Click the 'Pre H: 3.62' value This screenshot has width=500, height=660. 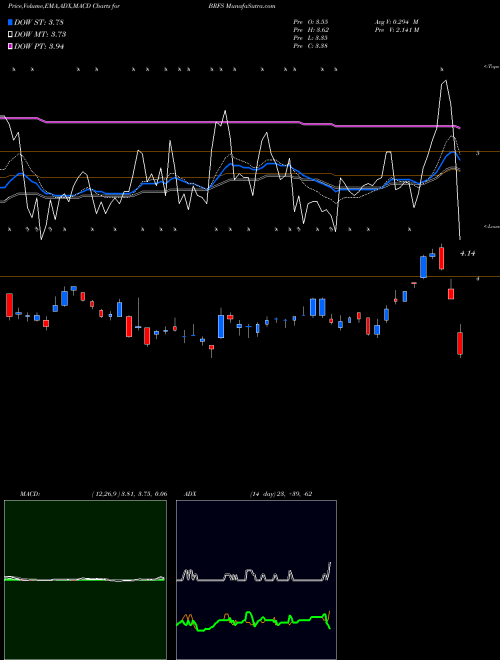click(x=311, y=30)
